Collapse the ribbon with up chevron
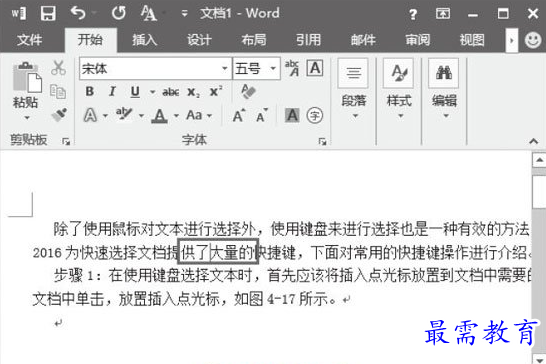 coord(533,141)
